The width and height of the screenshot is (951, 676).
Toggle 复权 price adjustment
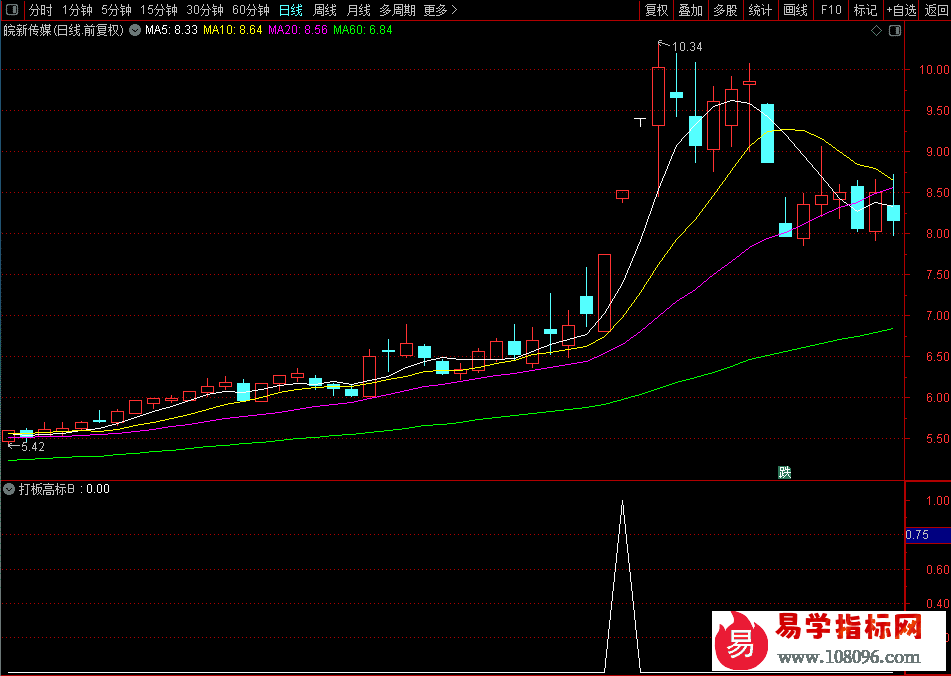point(656,10)
